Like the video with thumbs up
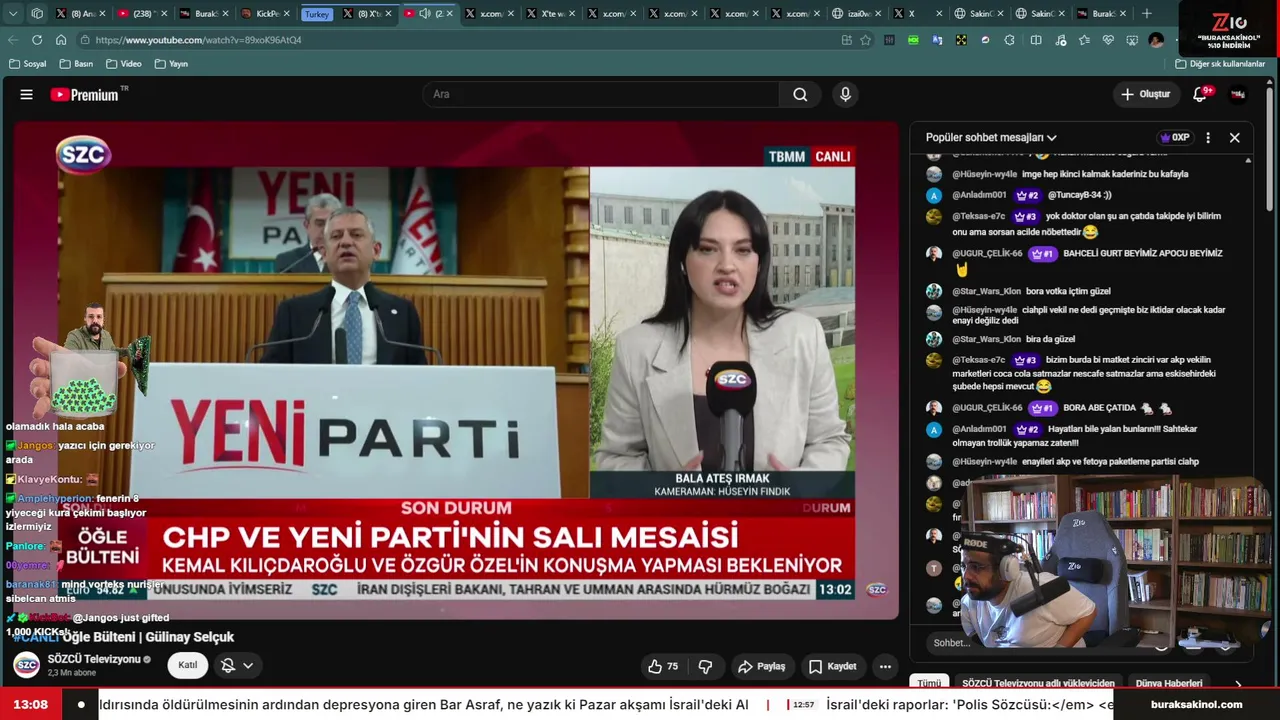 tap(663, 666)
